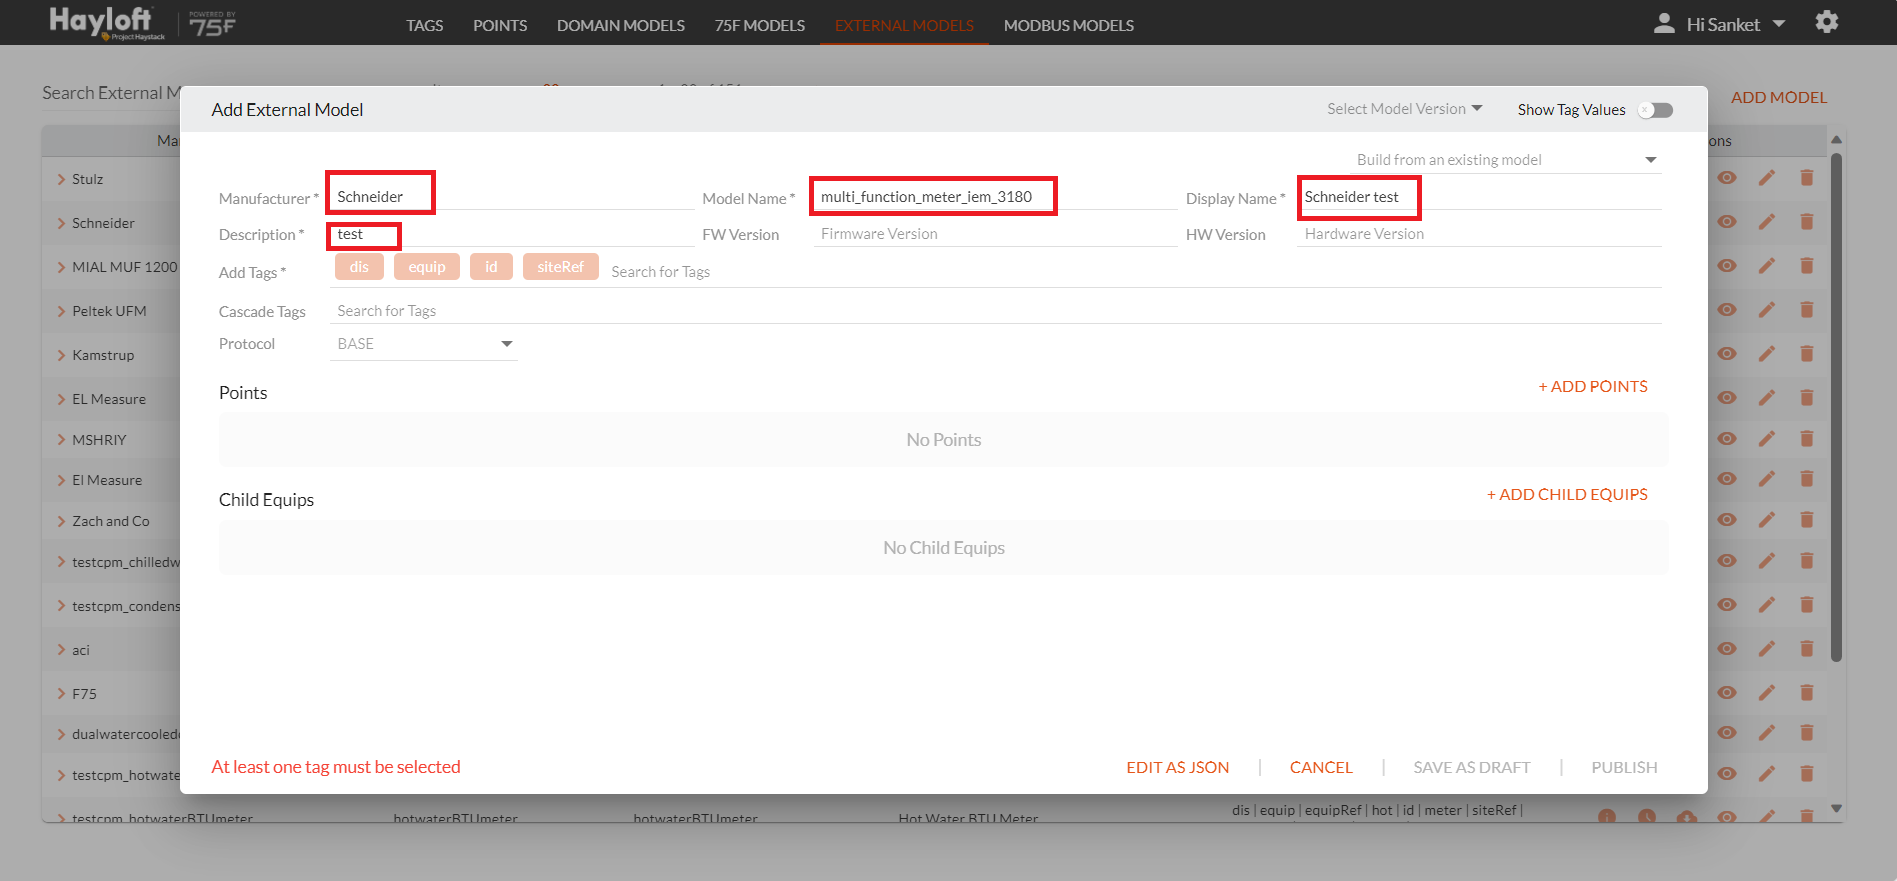Switch to the TAGS tab
The image size is (1897, 881).
tap(424, 25)
